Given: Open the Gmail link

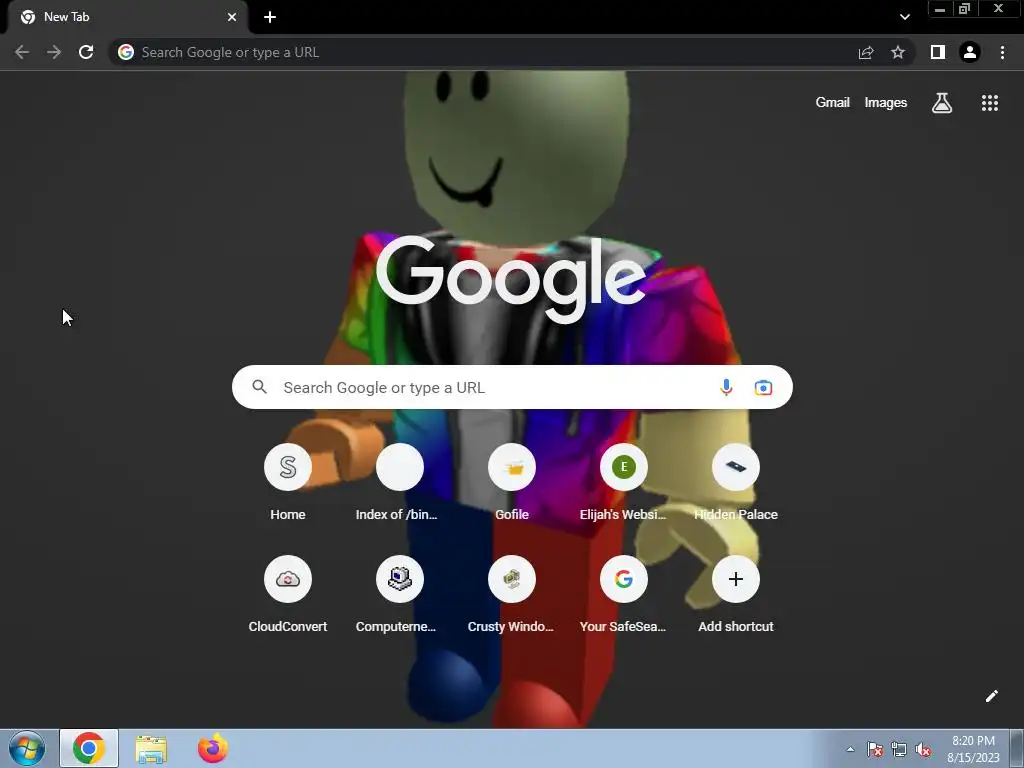Looking at the screenshot, I should point(833,103).
